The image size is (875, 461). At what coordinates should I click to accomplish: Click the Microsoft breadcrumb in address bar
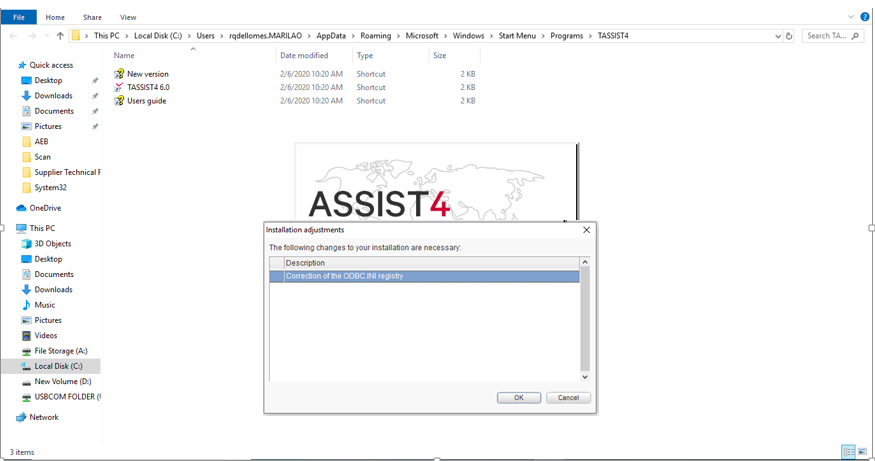point(422,36)
